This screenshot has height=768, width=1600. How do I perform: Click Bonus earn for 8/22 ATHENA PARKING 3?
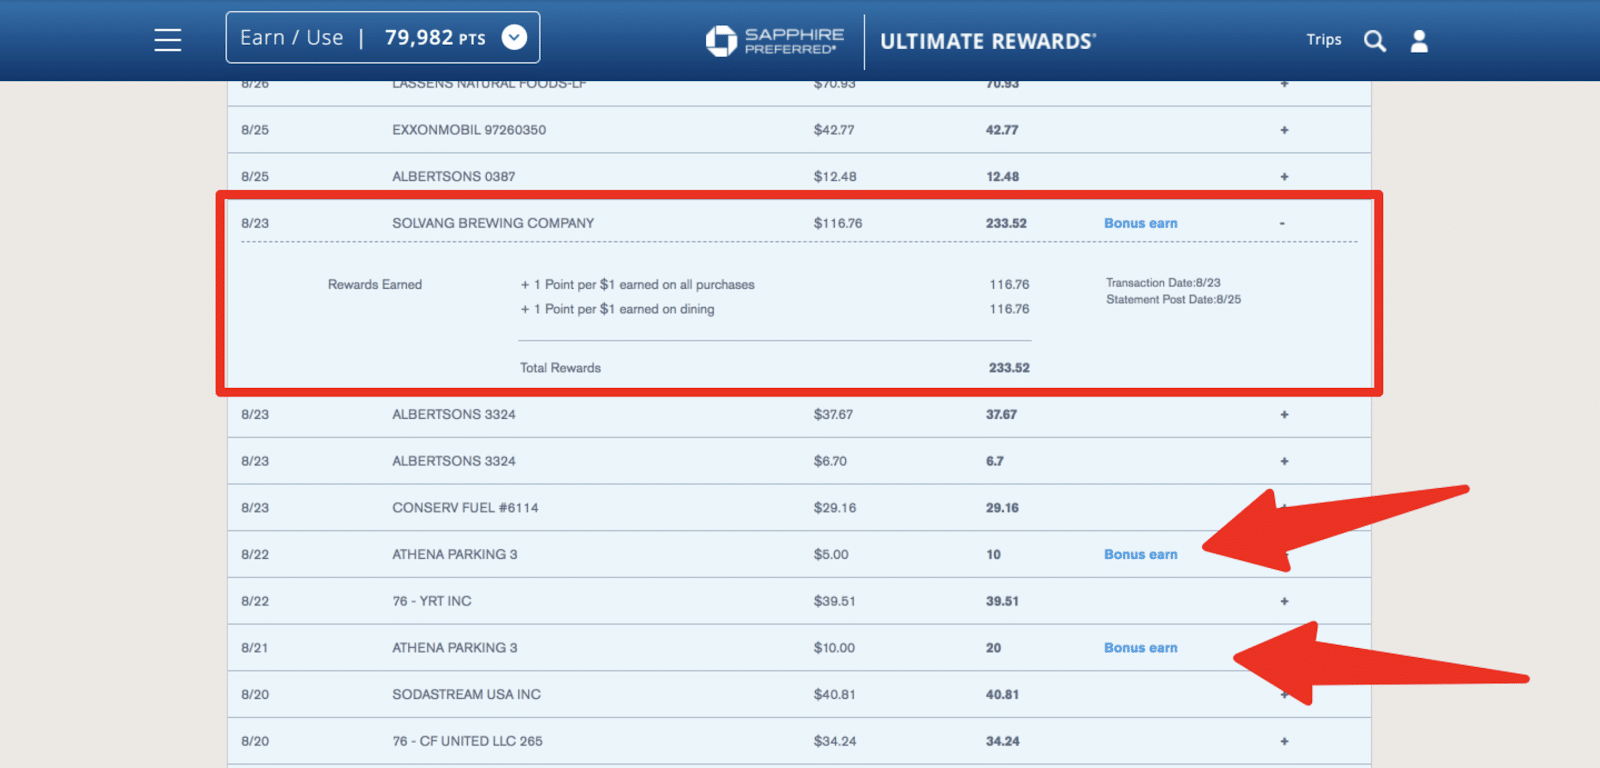1140,554
